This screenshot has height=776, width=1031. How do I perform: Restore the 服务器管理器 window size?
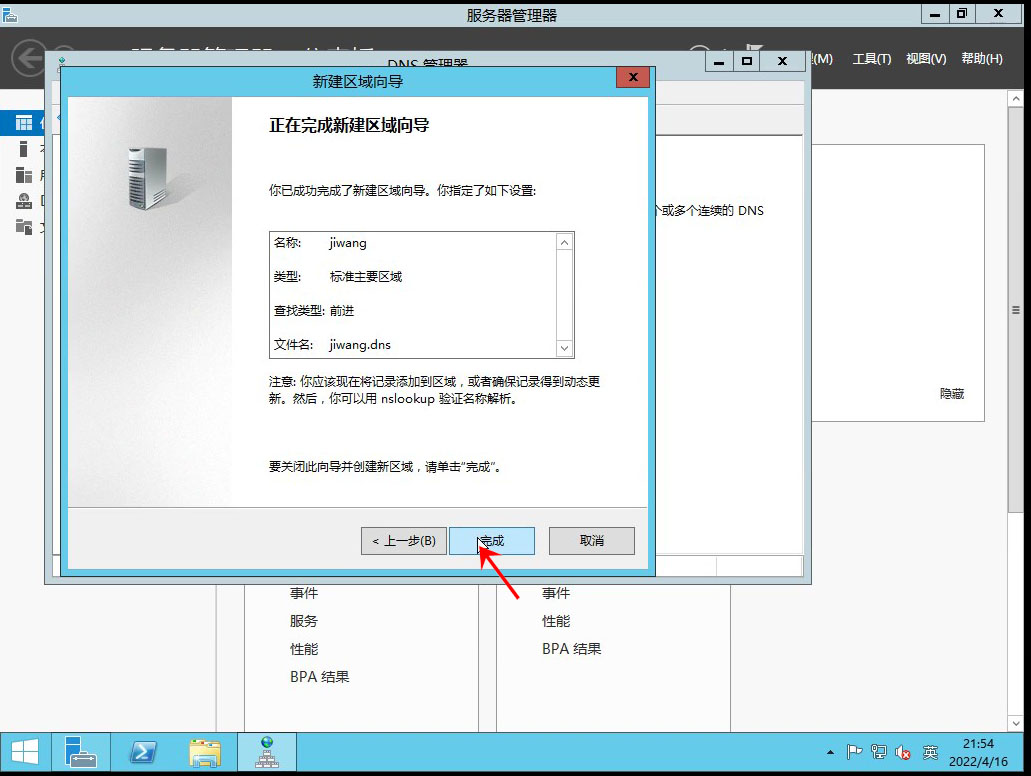961,14
